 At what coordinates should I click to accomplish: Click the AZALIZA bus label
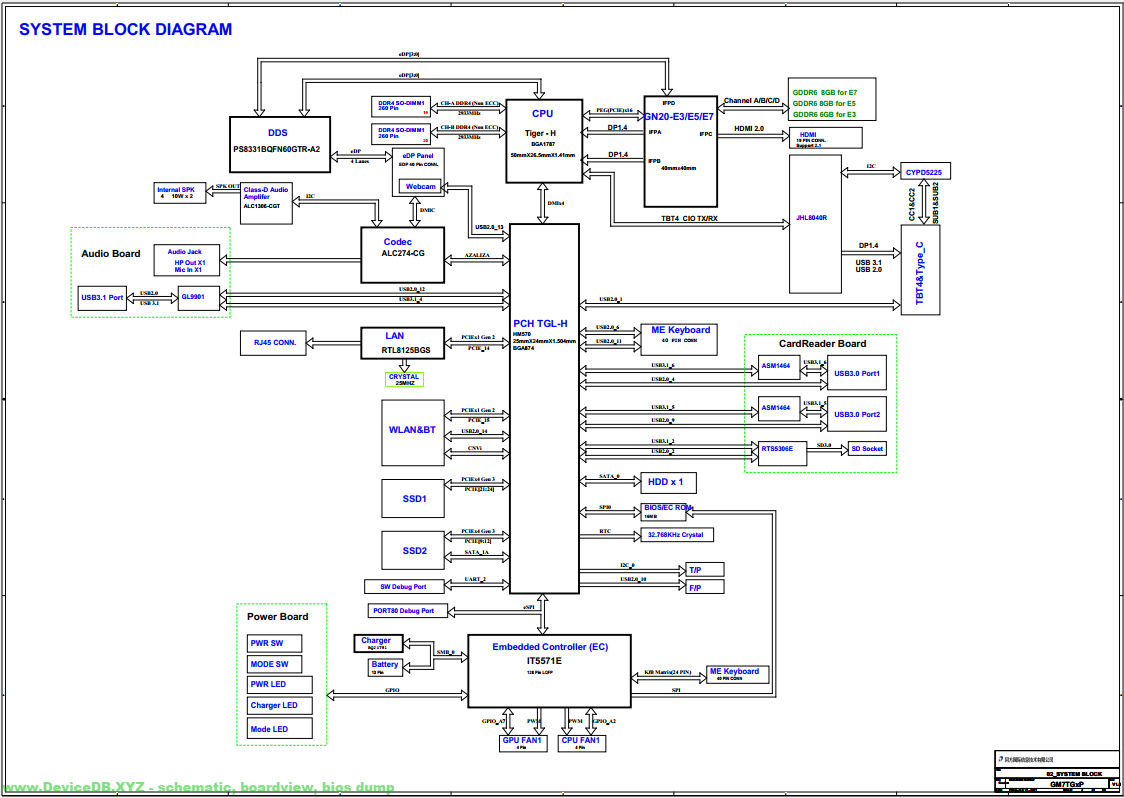(x=477, y=255)
